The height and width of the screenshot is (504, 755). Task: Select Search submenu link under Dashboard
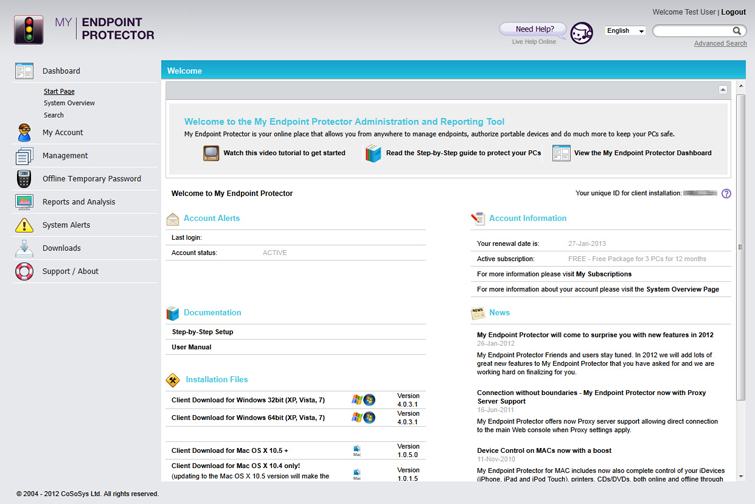point(53,115)
